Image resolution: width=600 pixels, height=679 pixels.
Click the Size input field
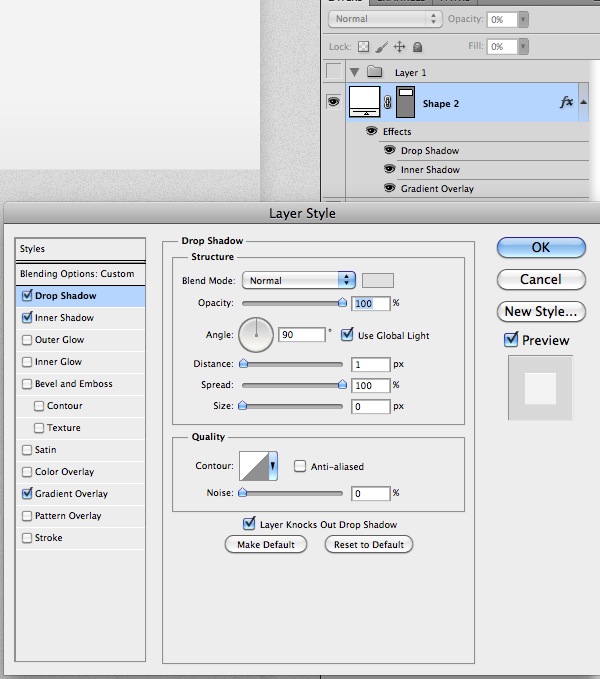[x=371, y=406]
